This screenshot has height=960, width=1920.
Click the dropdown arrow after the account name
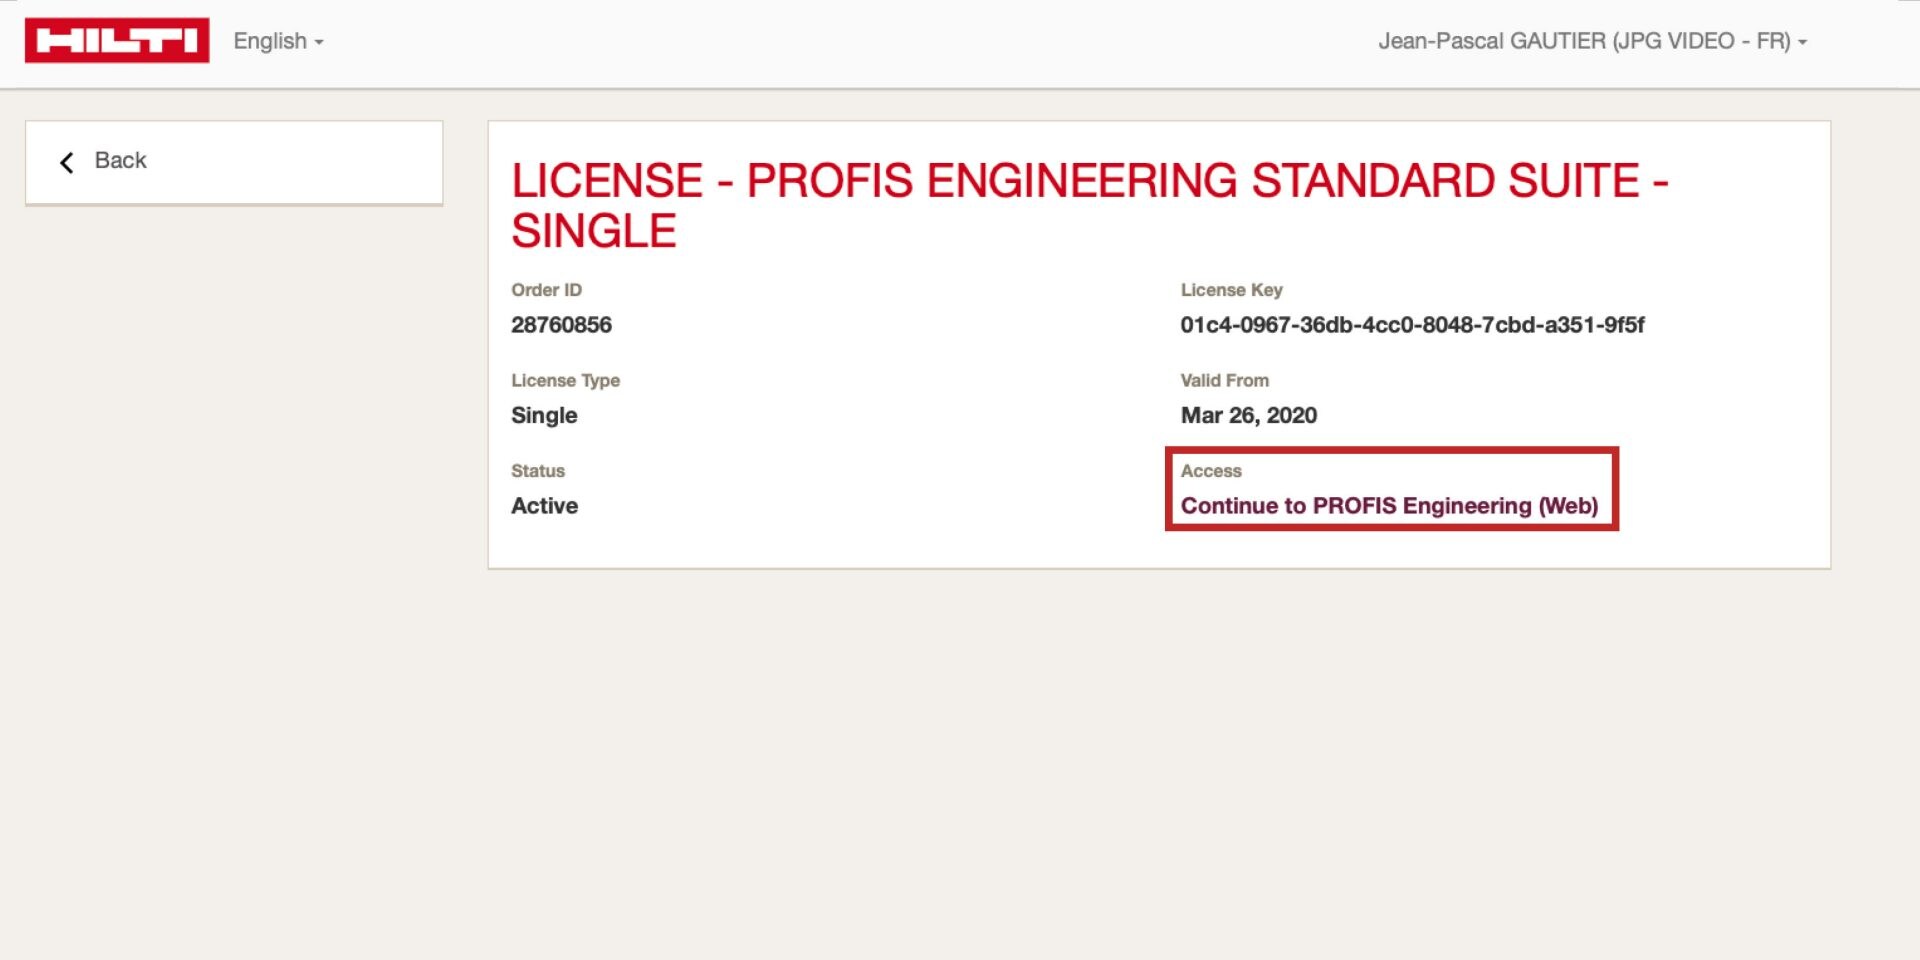tap(1802, 42)
